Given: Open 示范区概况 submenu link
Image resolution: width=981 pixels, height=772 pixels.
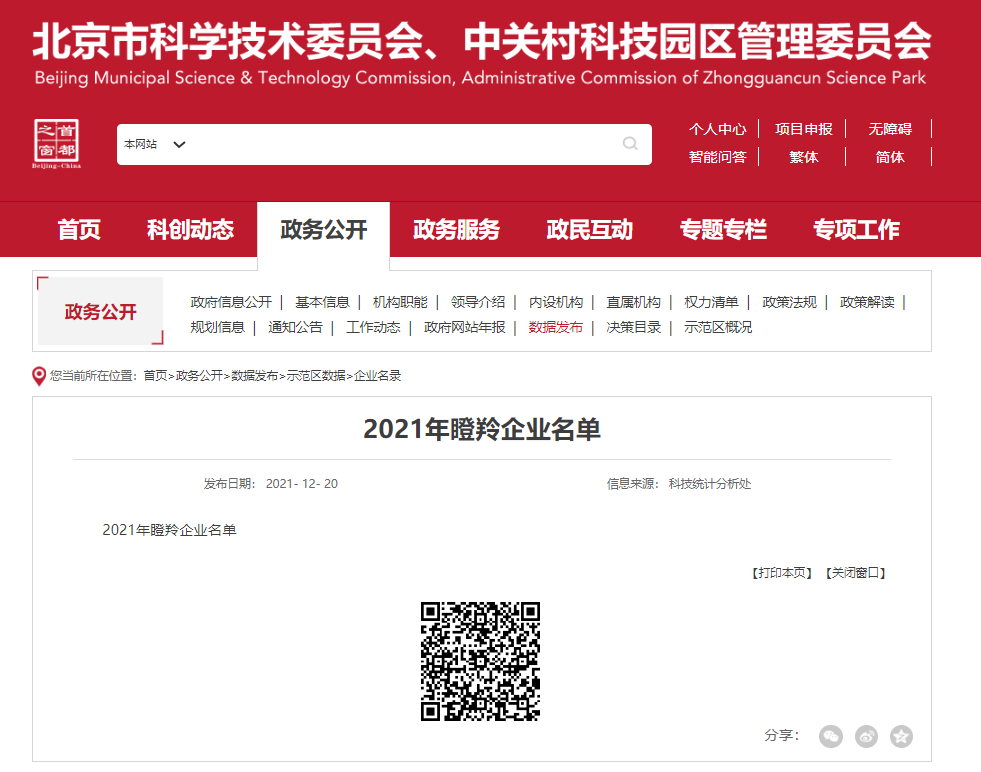Looking at the screenshot, I should pos(718,327).
